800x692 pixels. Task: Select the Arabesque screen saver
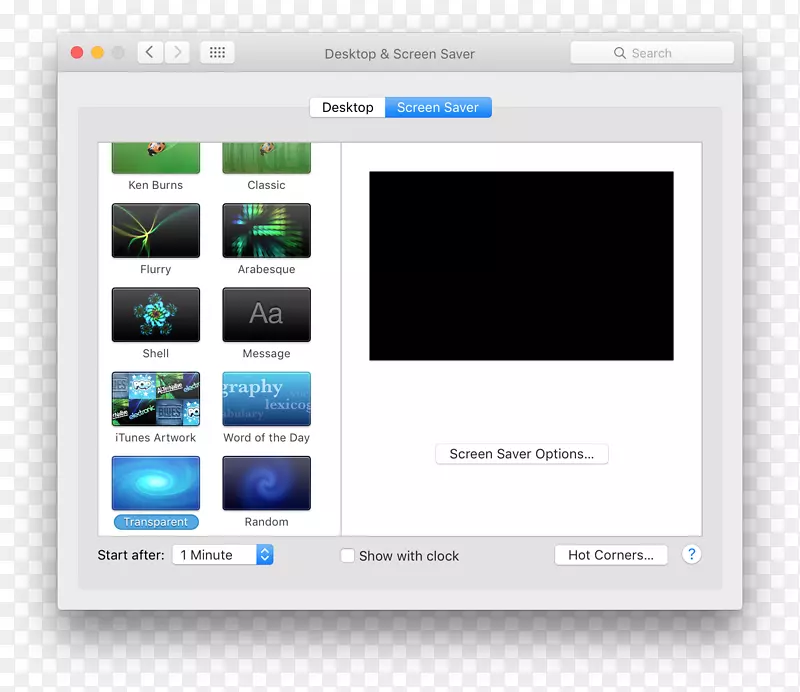click(266, 230)
